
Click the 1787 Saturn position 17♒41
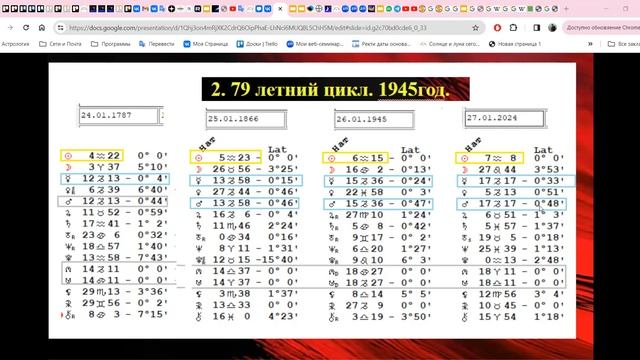coord(100,223)
